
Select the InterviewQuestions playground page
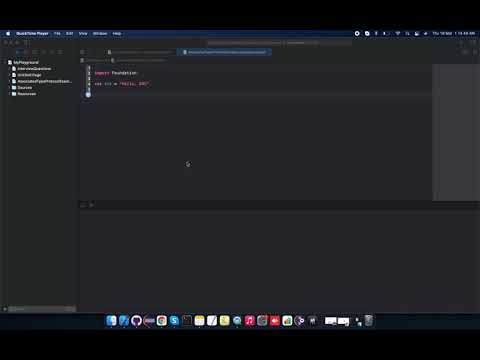click(34, 69)
